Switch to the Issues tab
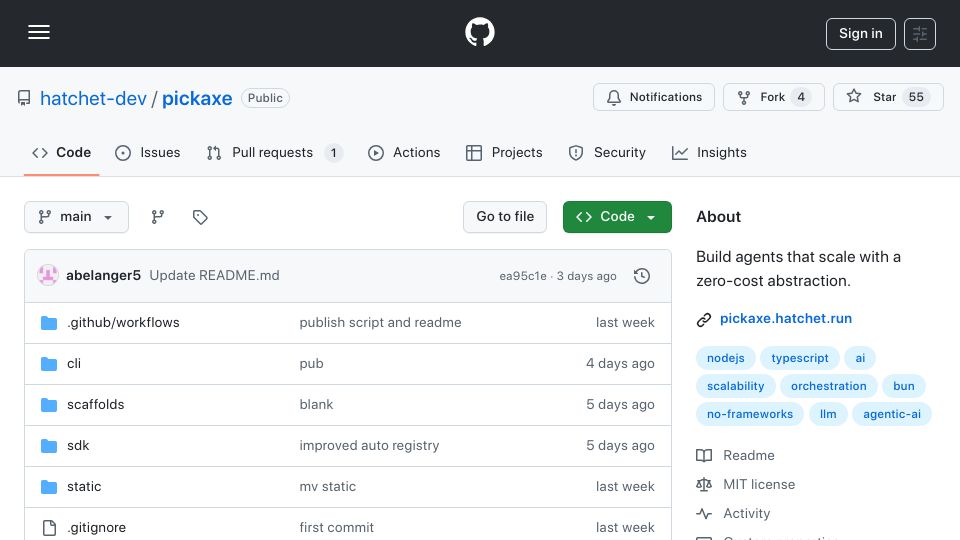This screenshot has height=540, width=960. click(x=148, y=152)
